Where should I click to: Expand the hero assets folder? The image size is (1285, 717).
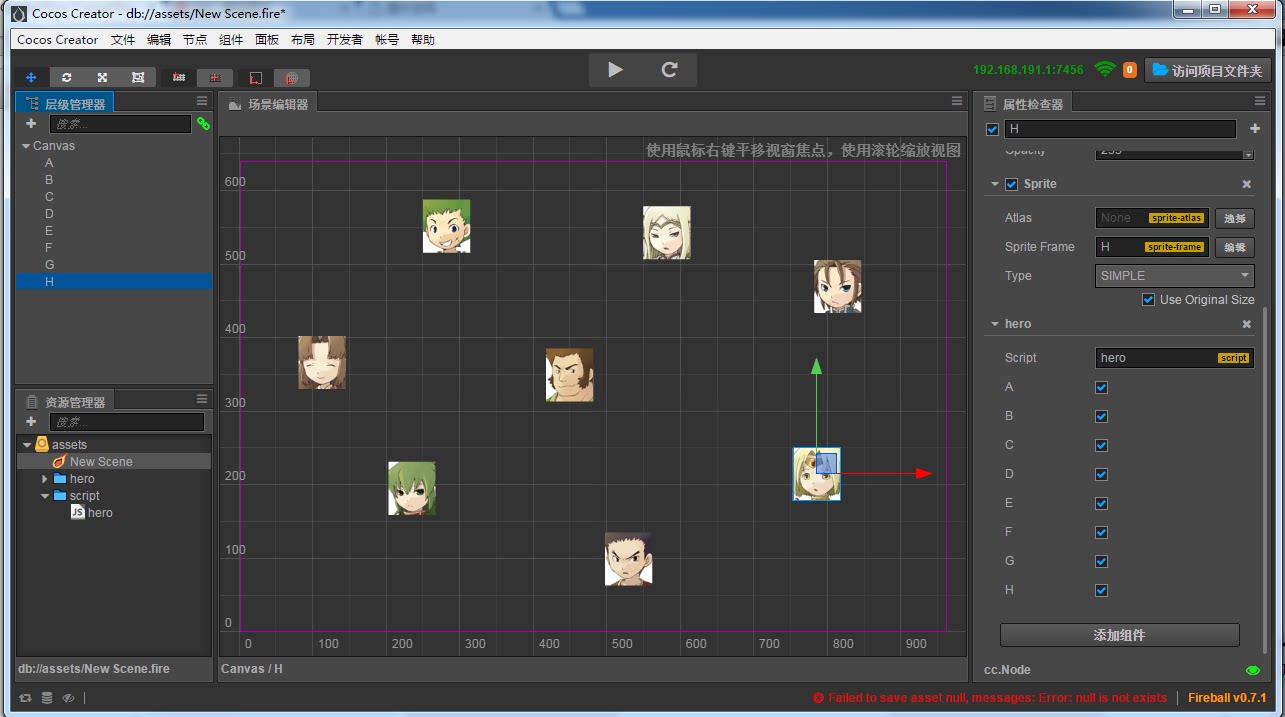pyautogui.click(x=44, y=479)
